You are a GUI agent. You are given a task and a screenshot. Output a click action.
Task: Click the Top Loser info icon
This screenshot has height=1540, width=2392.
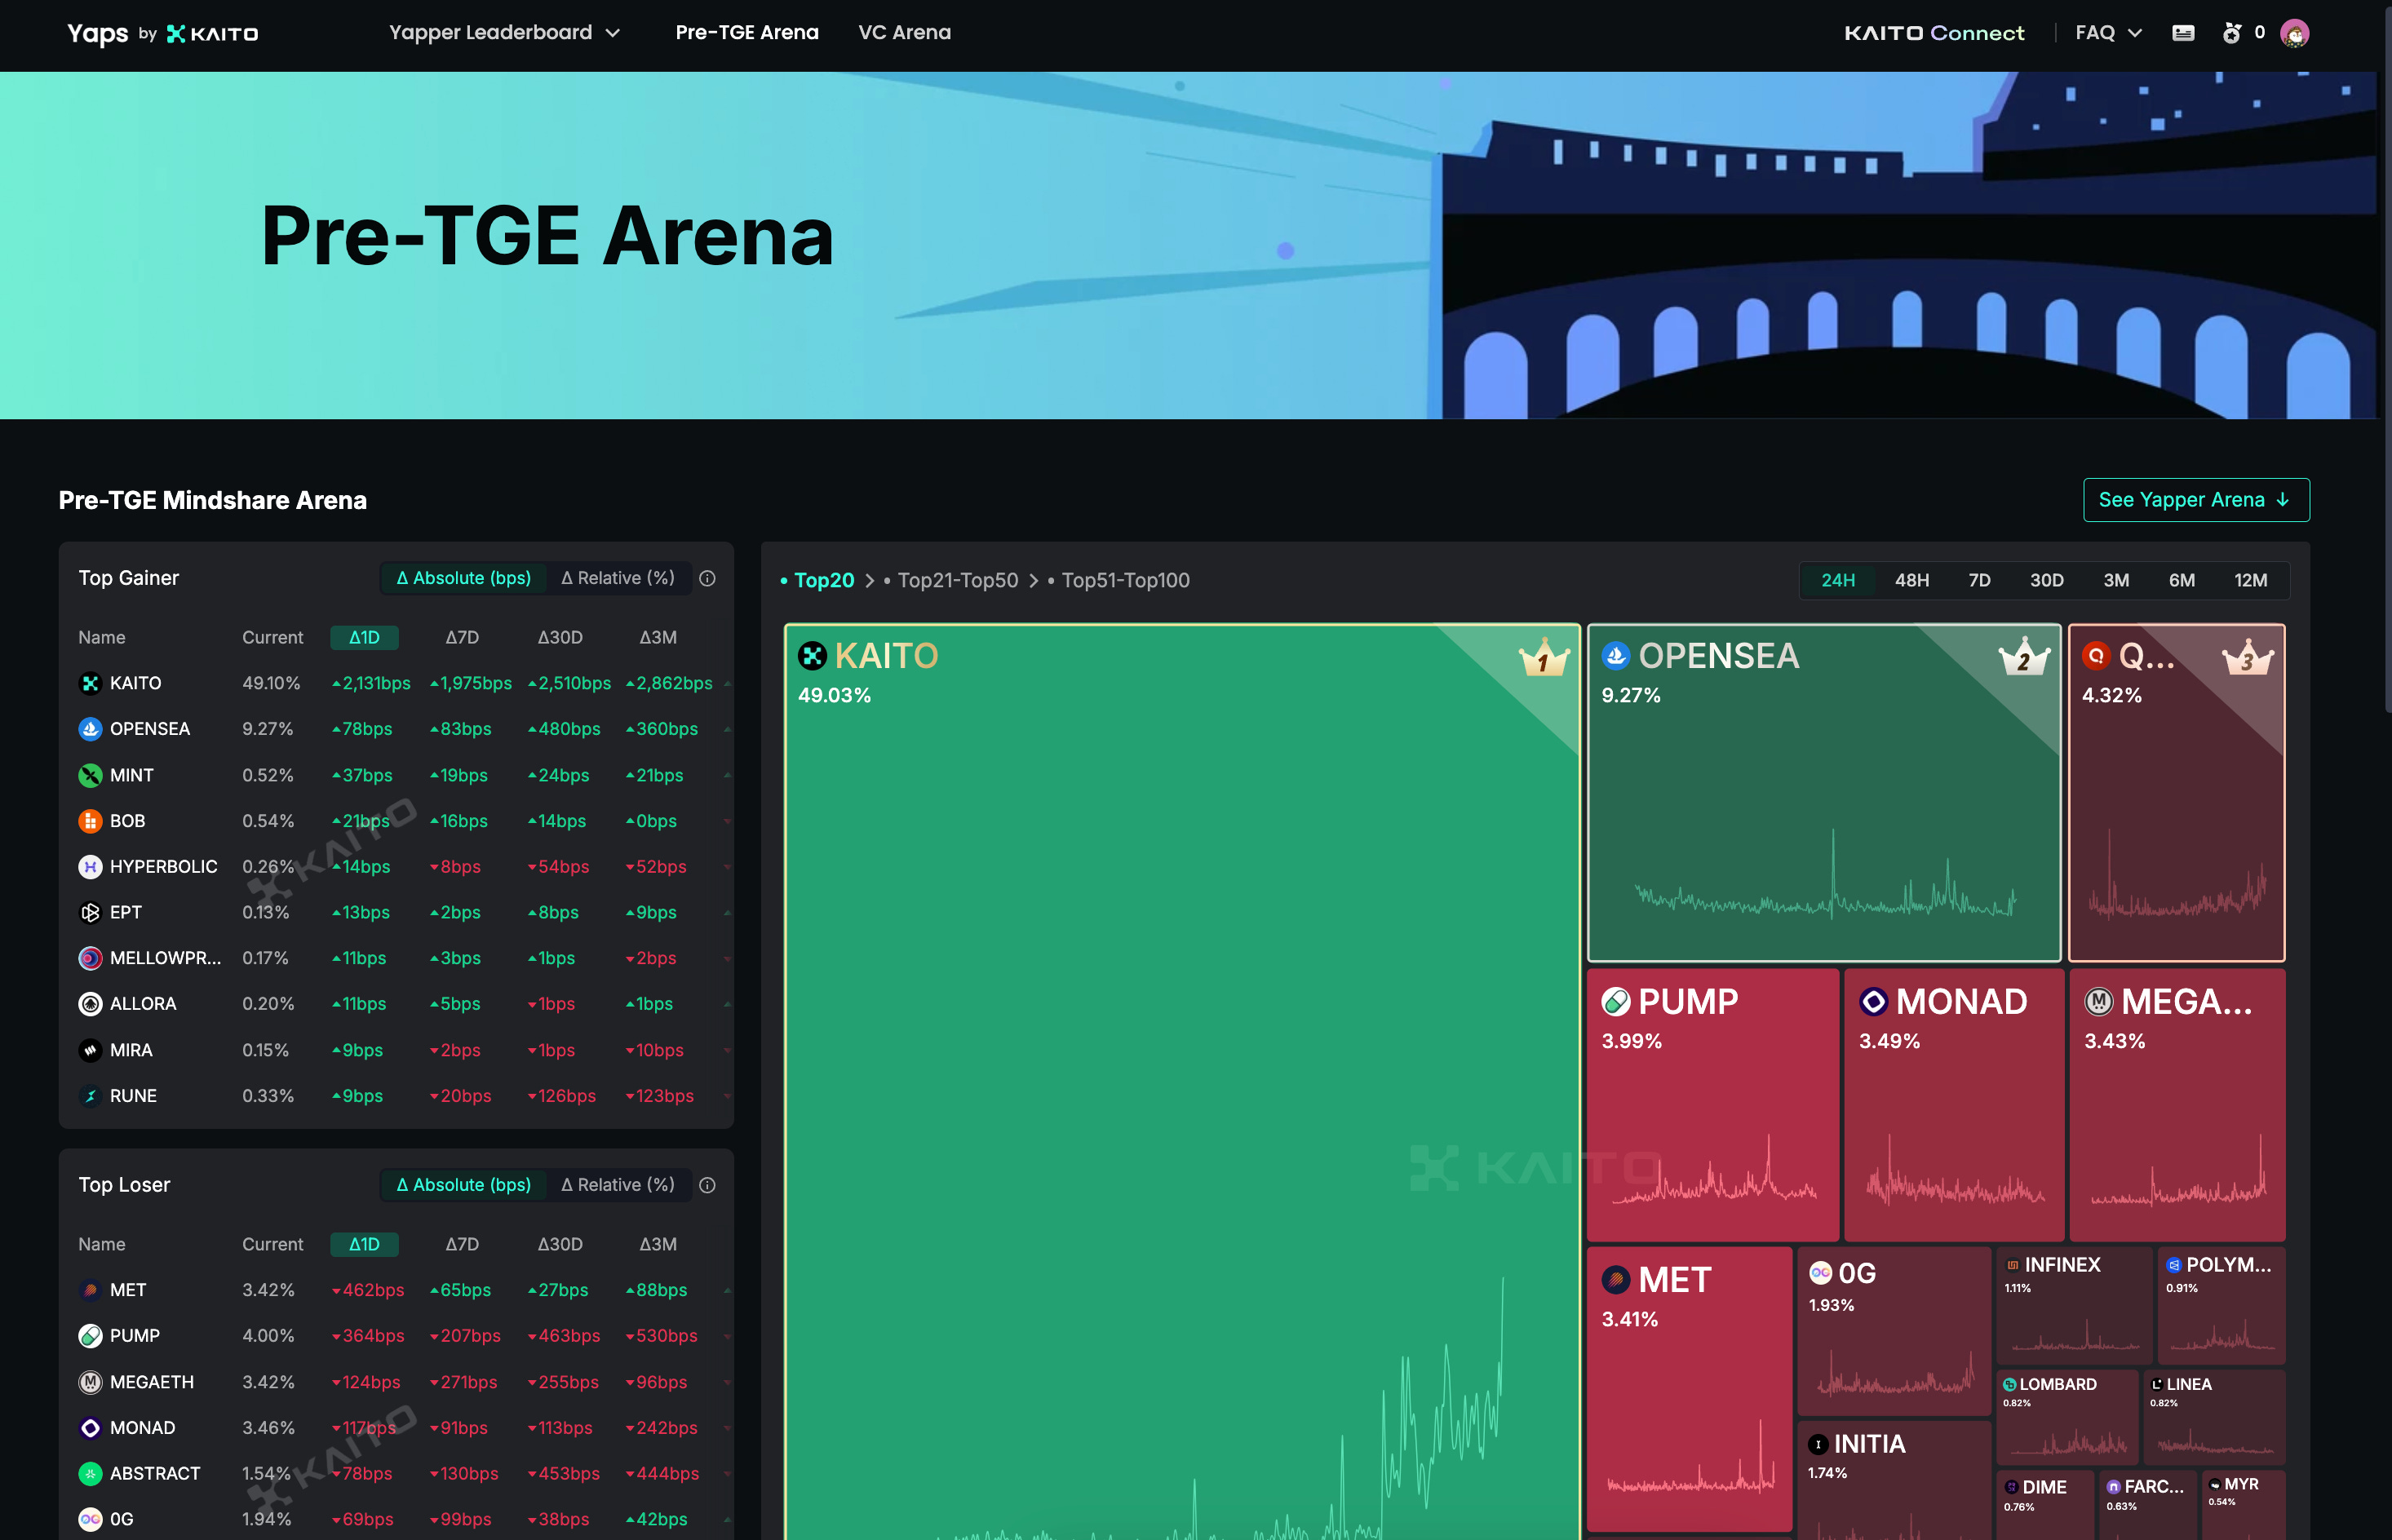tap(707, 1185)
